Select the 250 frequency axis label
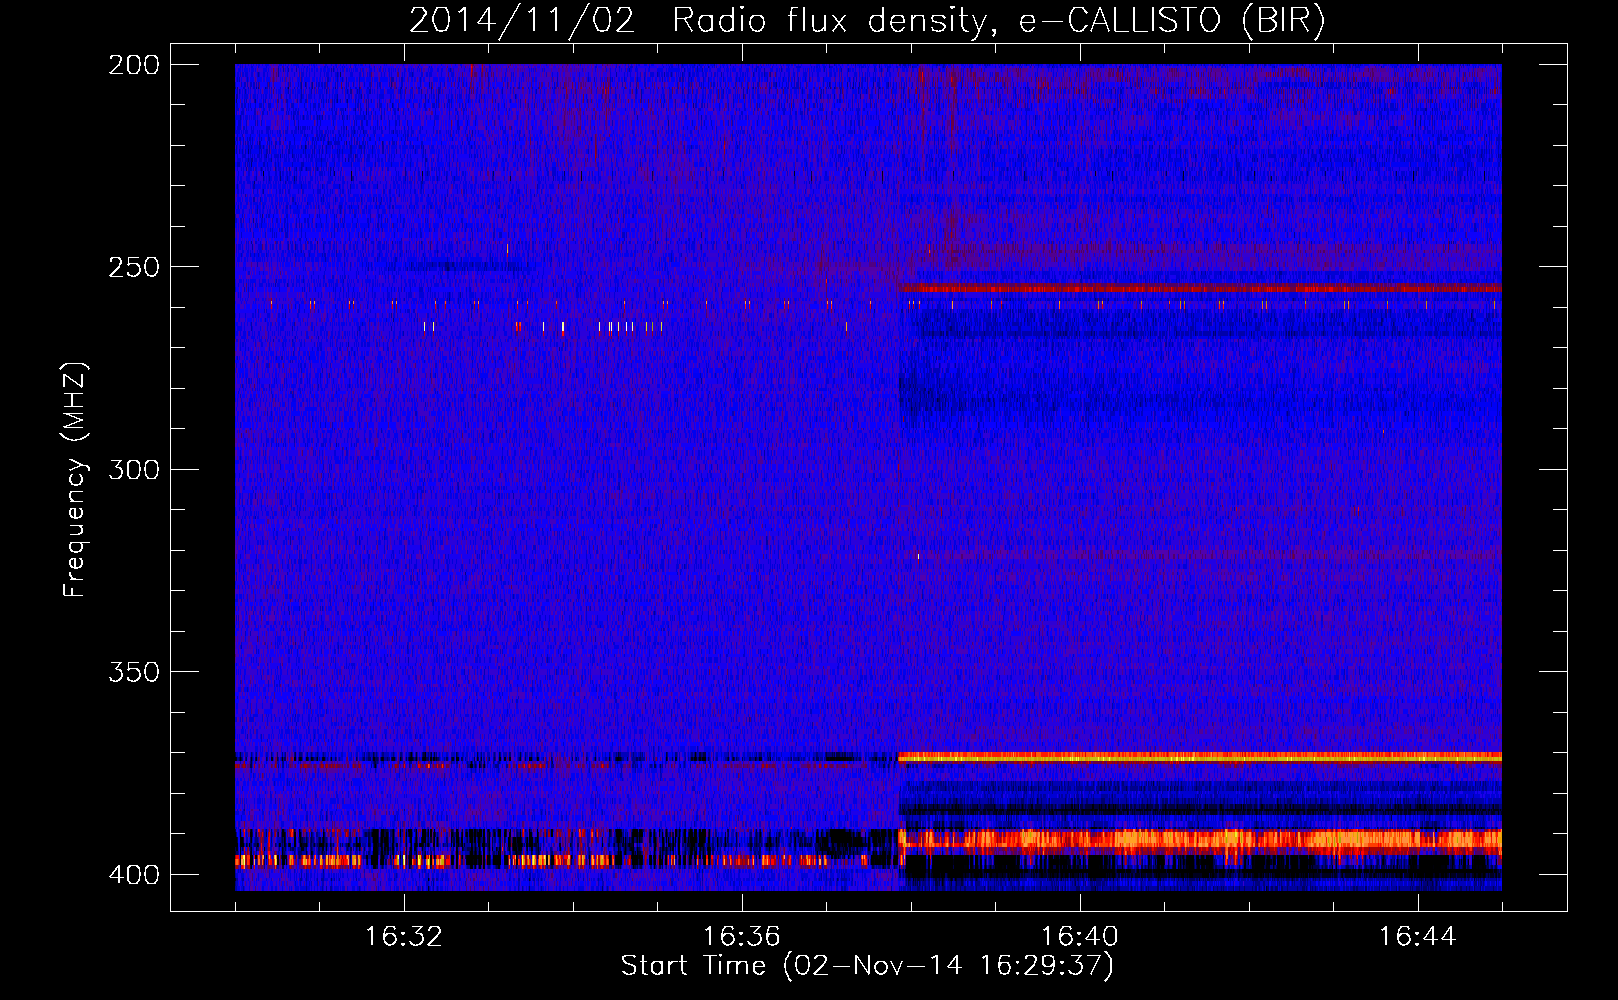Image resolution: width=1618 pixels, height=1000 pixels. [133, 267]
